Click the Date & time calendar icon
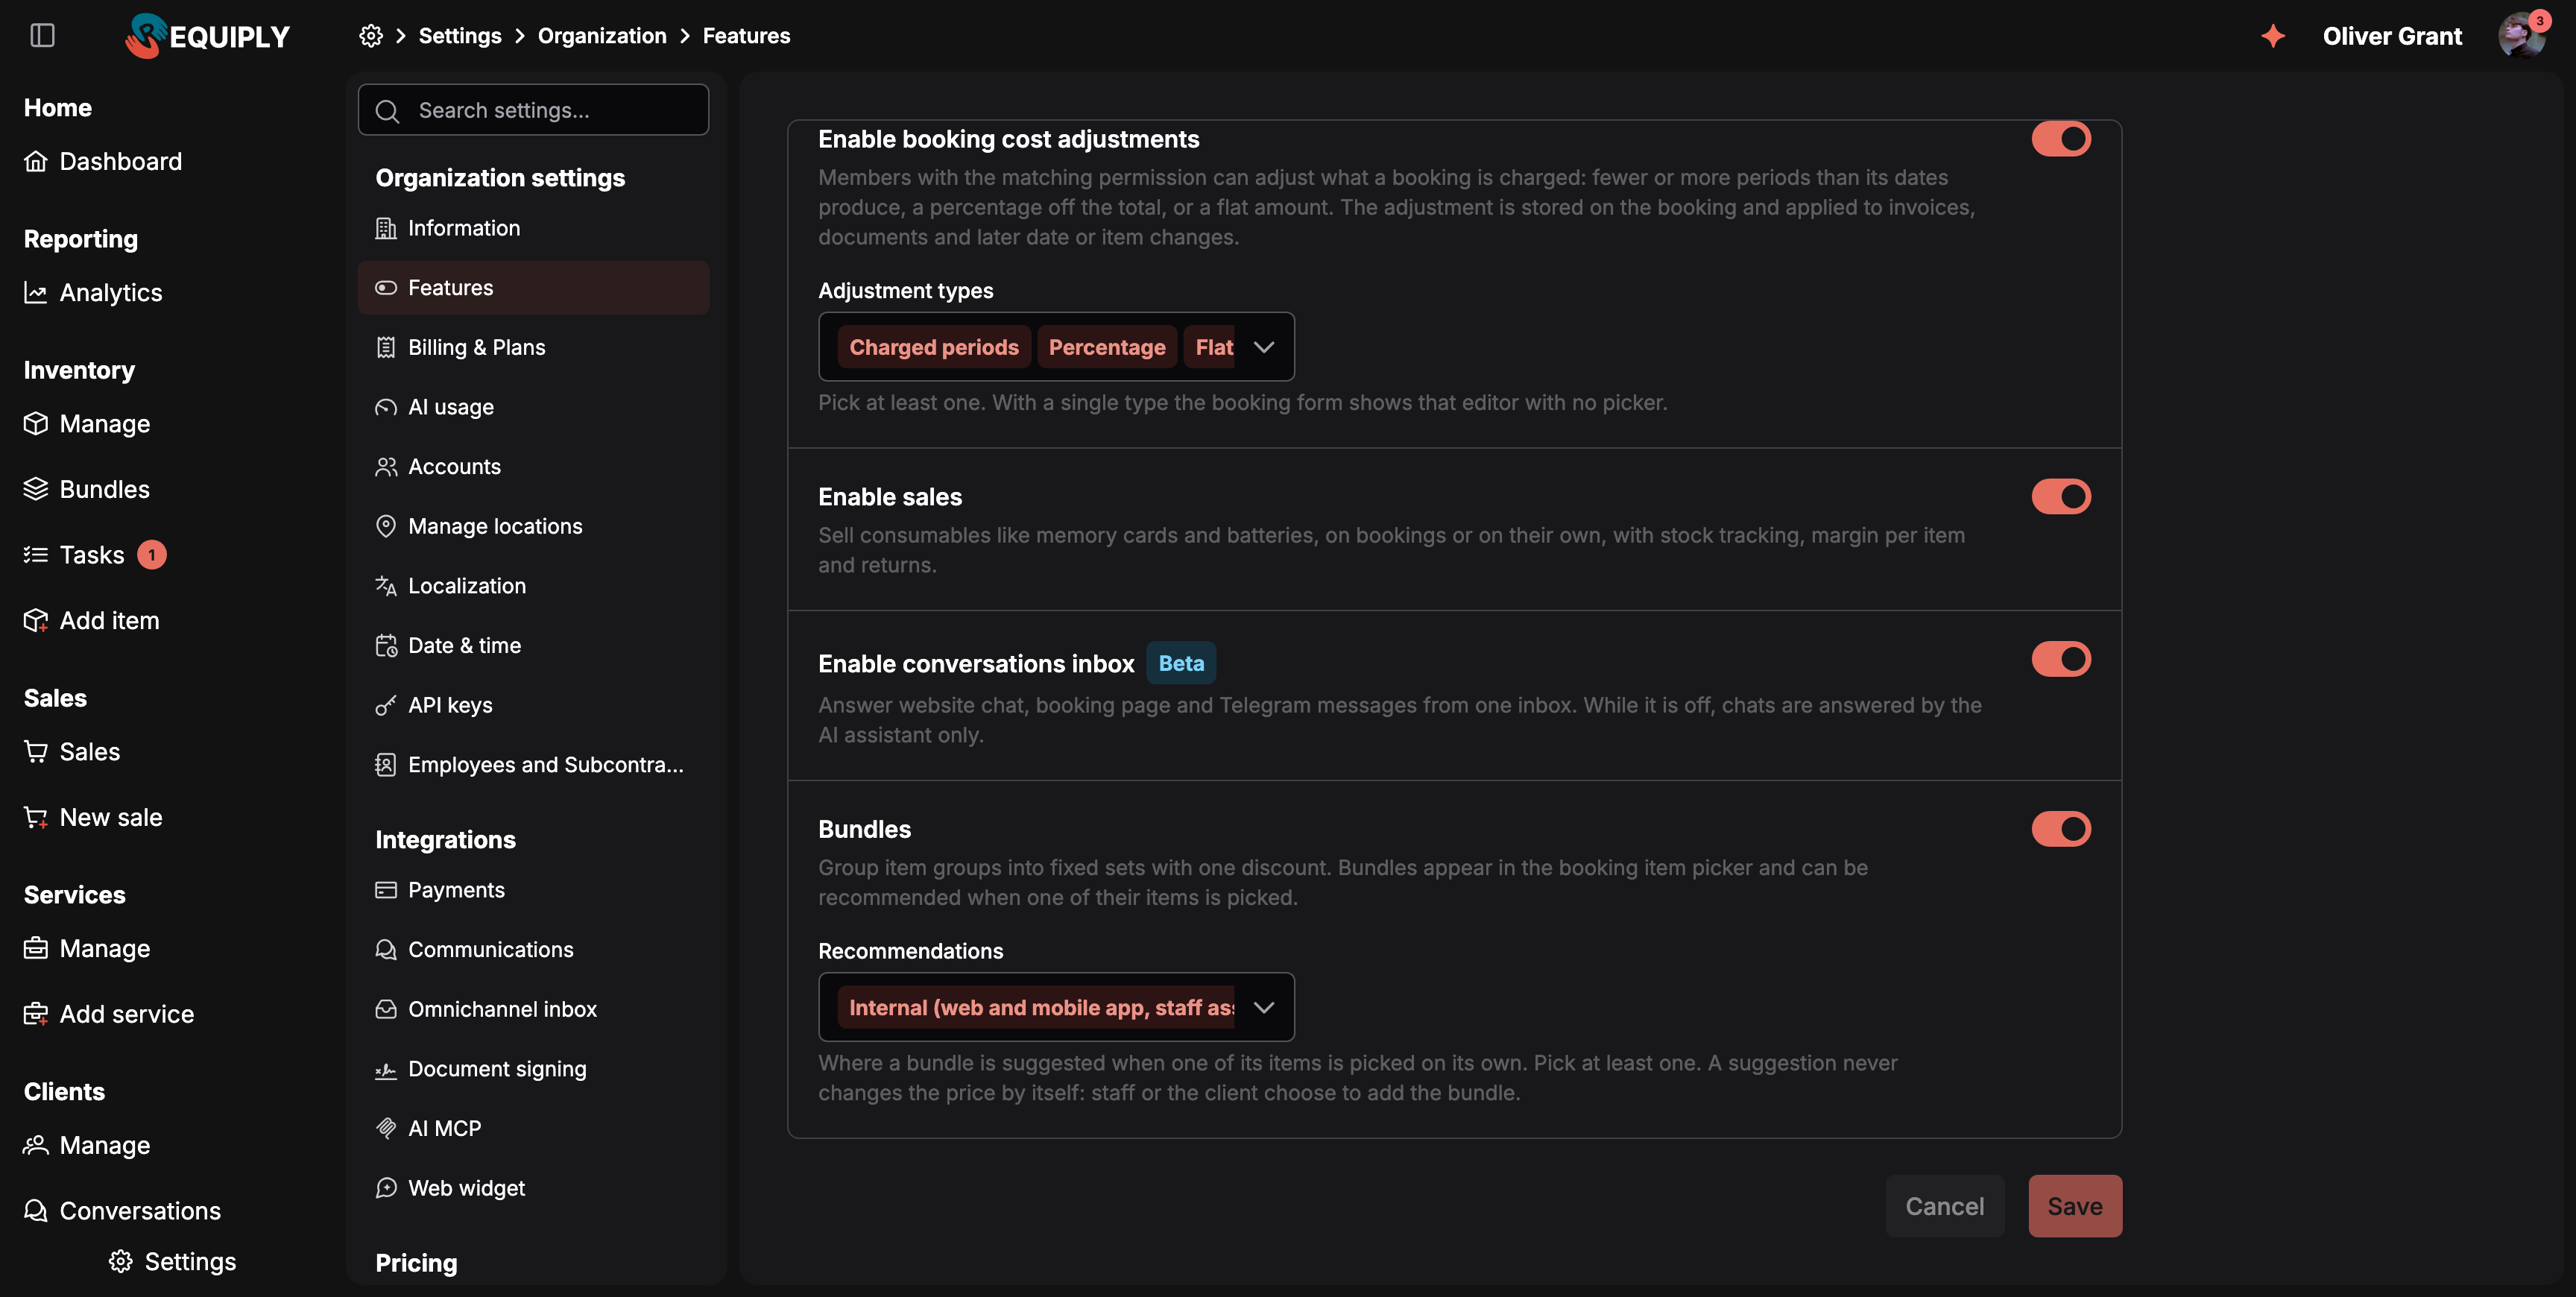 point(386,645)
